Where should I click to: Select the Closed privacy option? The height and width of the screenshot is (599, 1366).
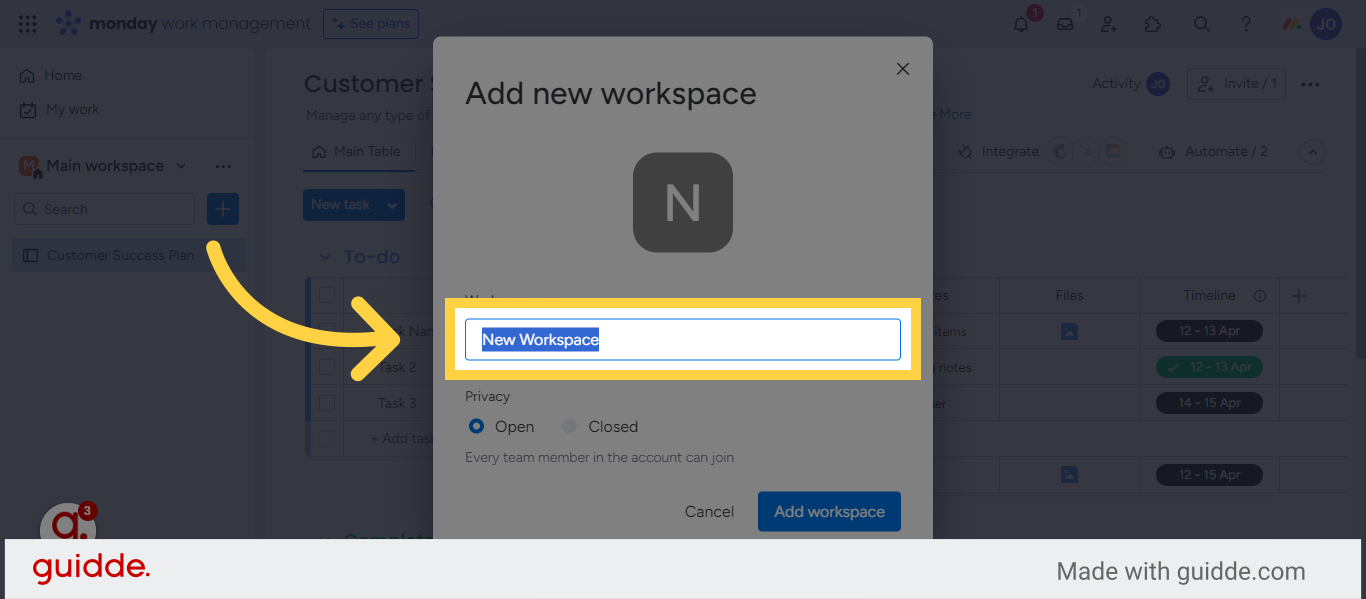tap(570, 426)
